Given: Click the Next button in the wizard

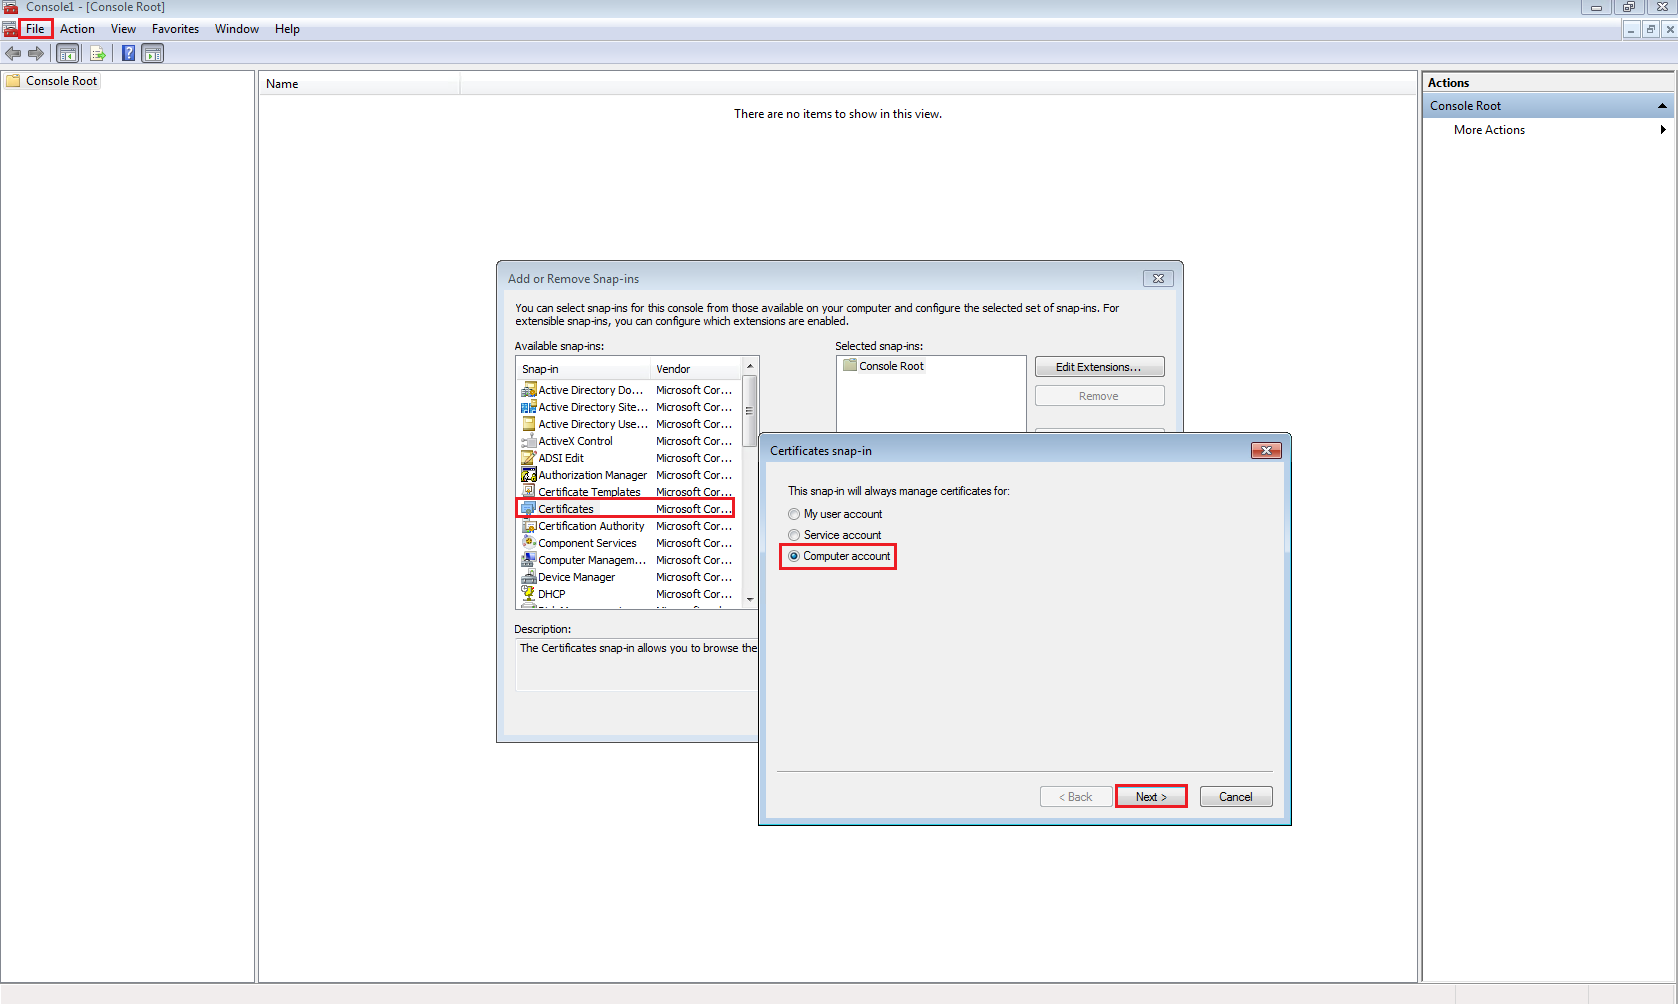Looking at the screenshot, I should pos(1151,797).
